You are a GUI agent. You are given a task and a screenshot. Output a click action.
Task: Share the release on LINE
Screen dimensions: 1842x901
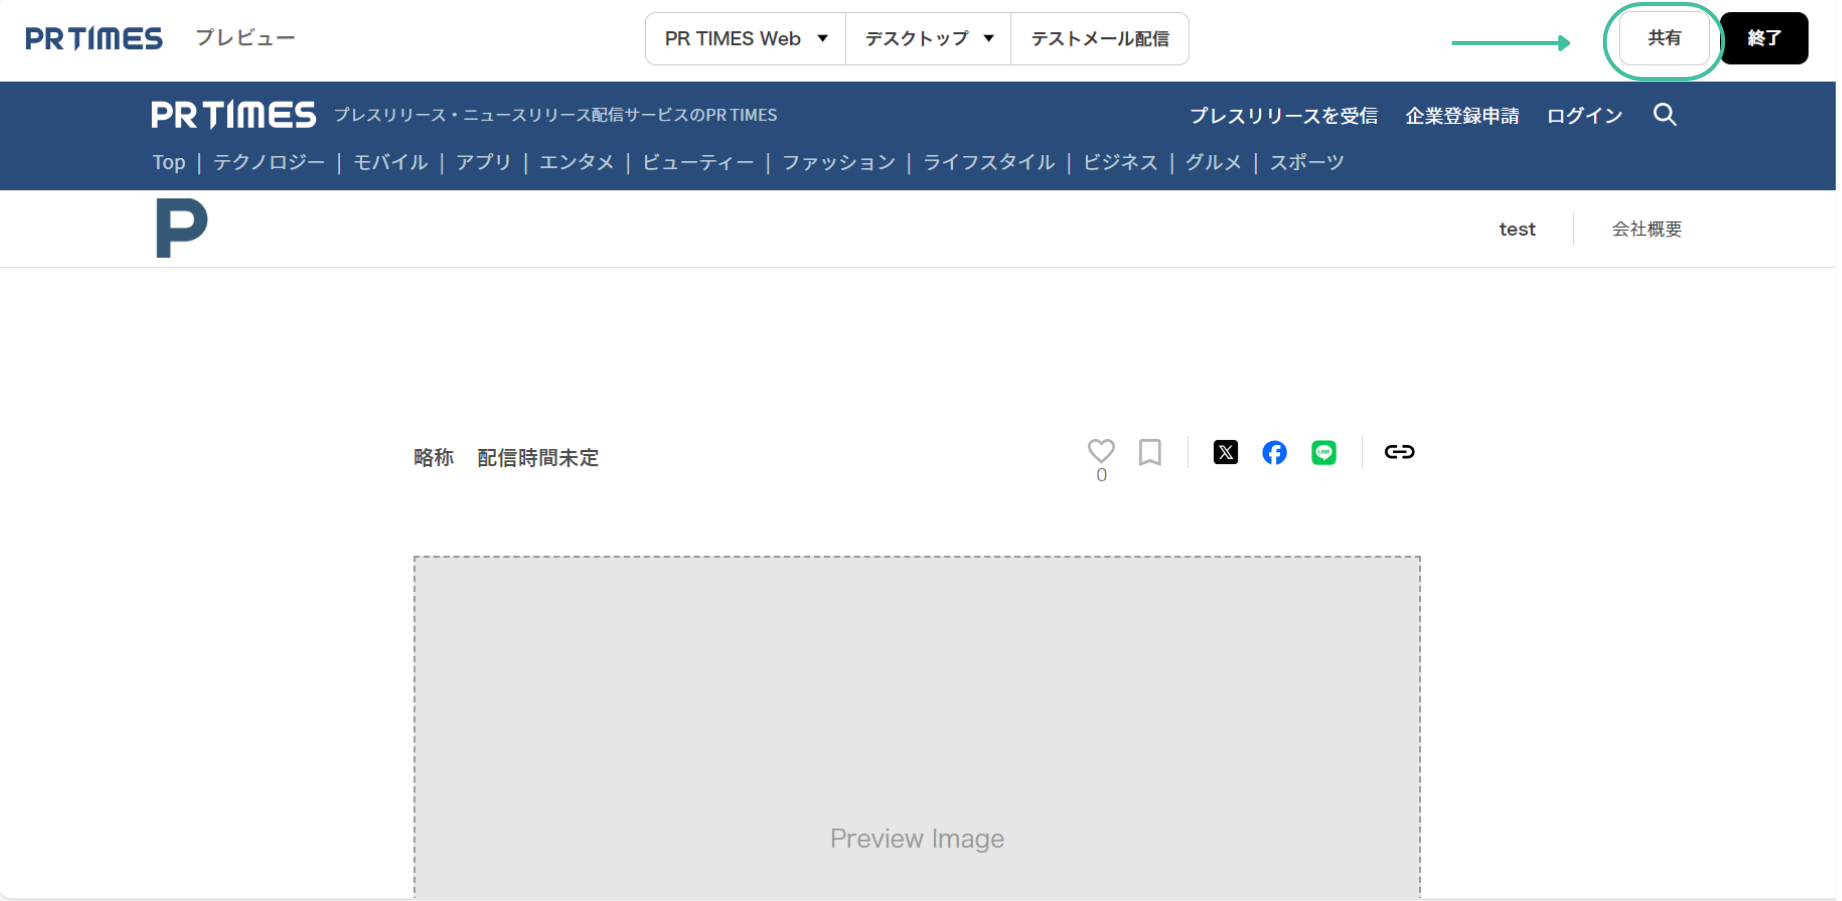tap(1323, 453)
